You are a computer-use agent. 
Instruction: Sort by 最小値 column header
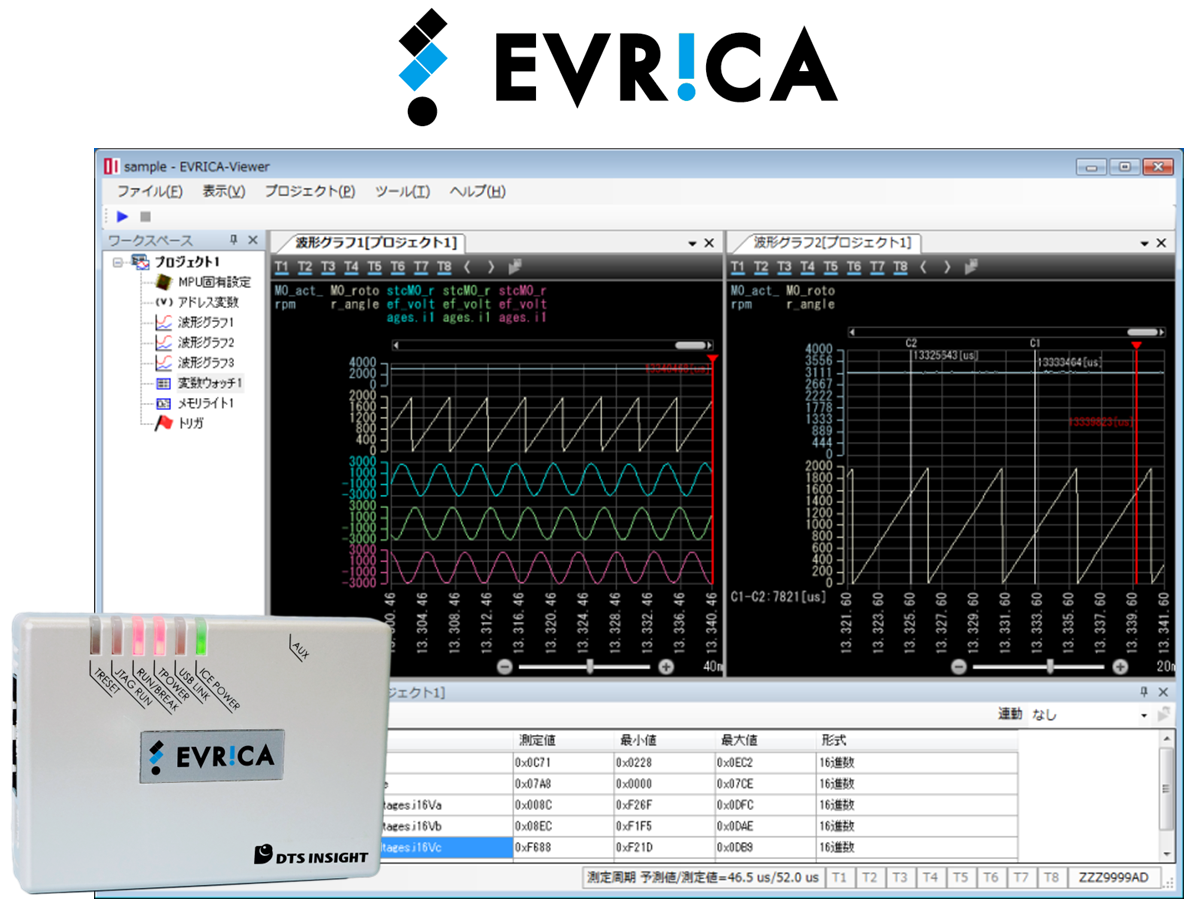pos(664,740)
